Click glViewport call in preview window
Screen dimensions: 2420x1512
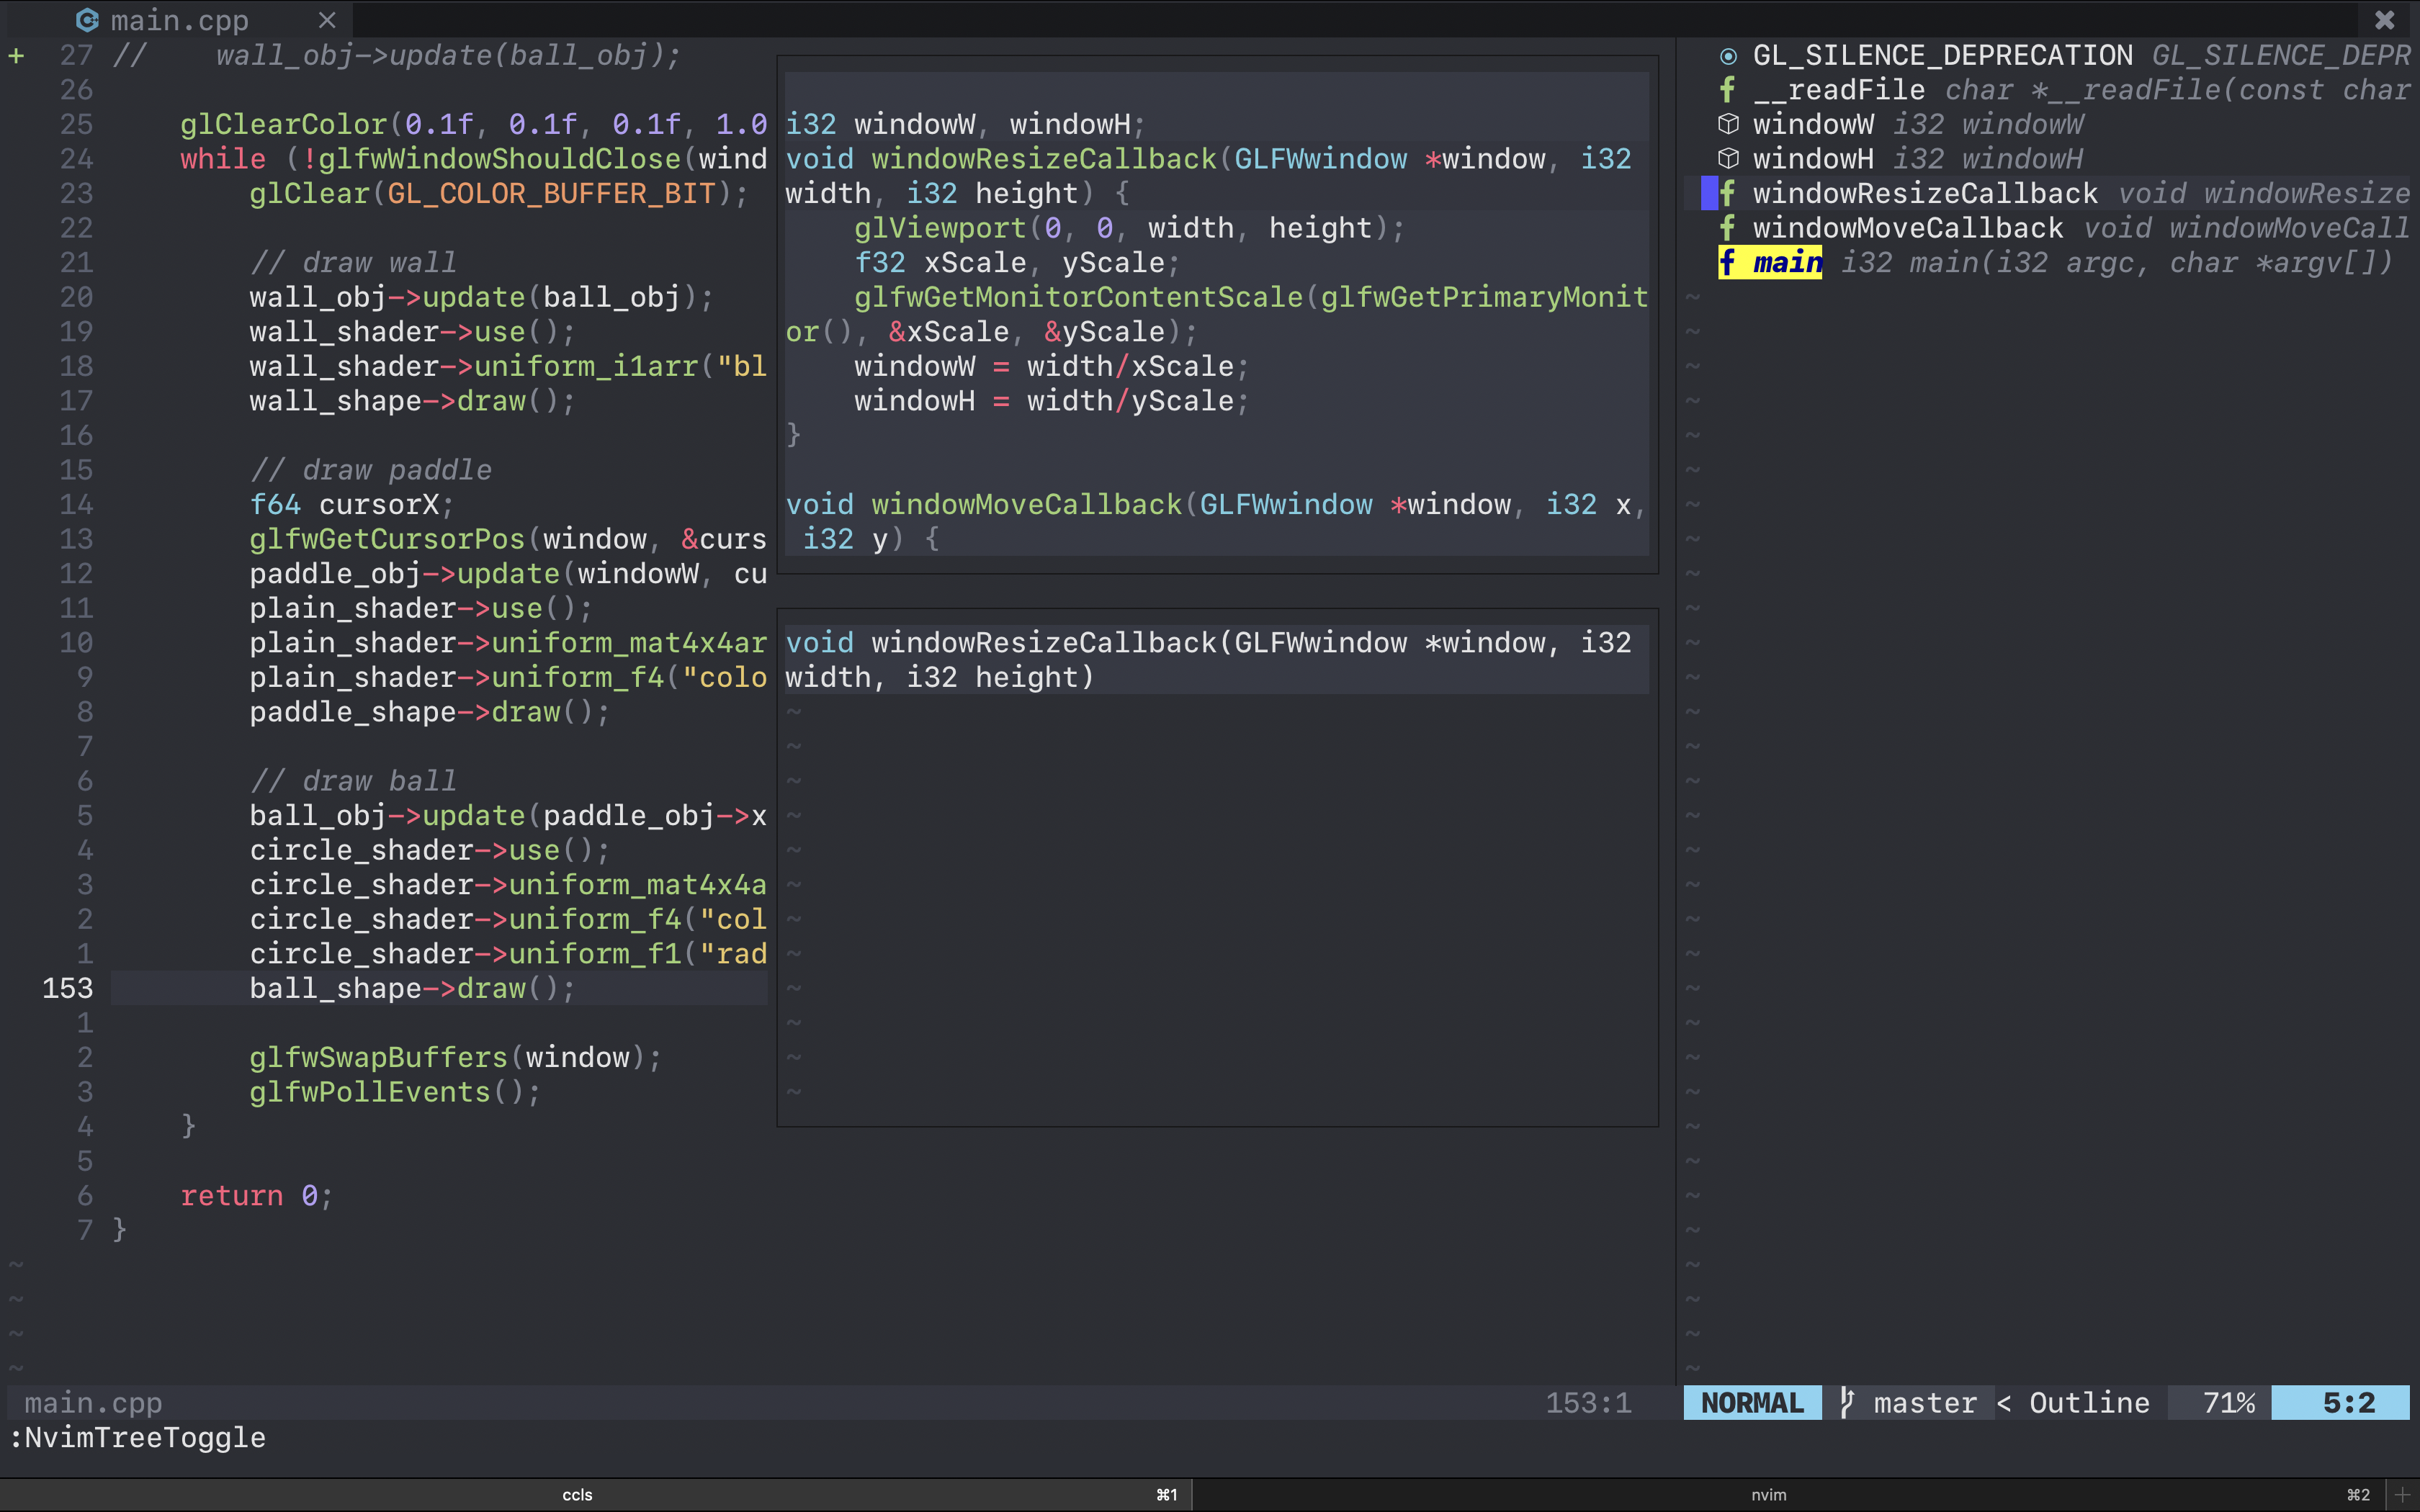(1129, 228)
